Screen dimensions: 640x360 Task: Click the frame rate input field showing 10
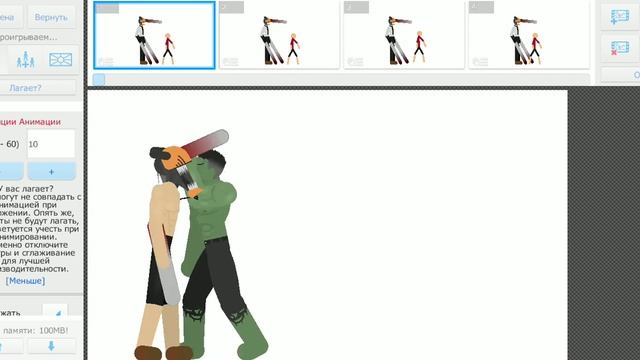51,144
